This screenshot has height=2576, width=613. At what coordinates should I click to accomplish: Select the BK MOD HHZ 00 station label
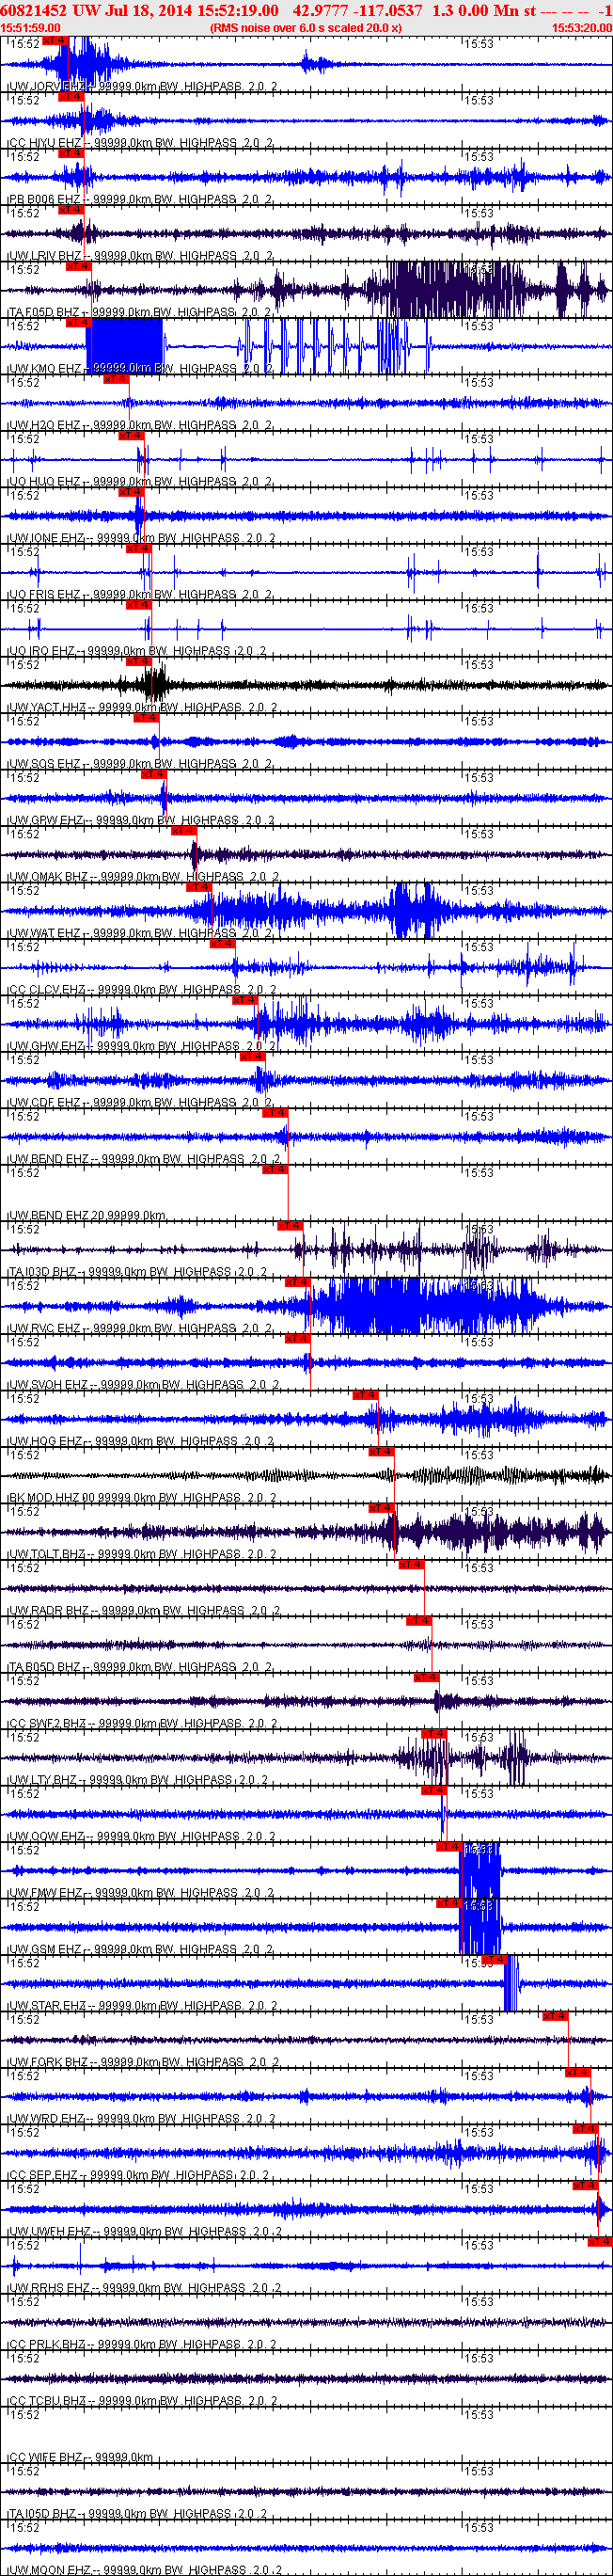pyautogui.click(x=140, y=1499)
